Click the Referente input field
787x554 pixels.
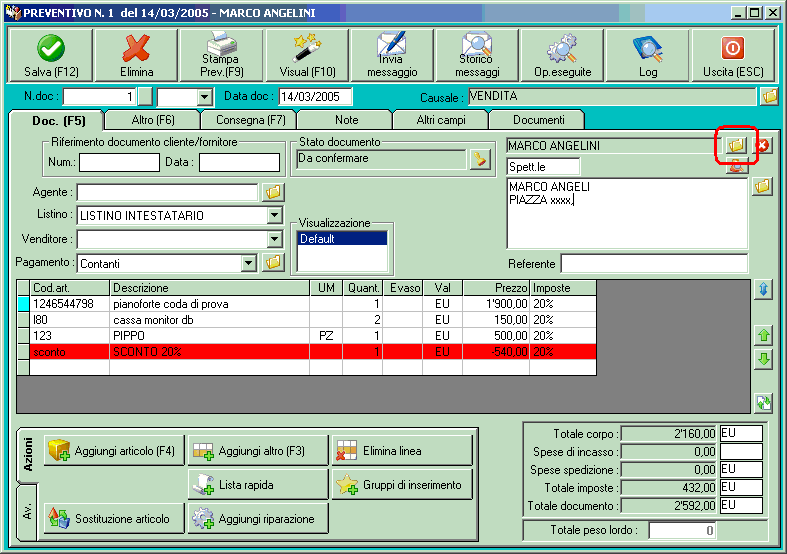point(654,263)
